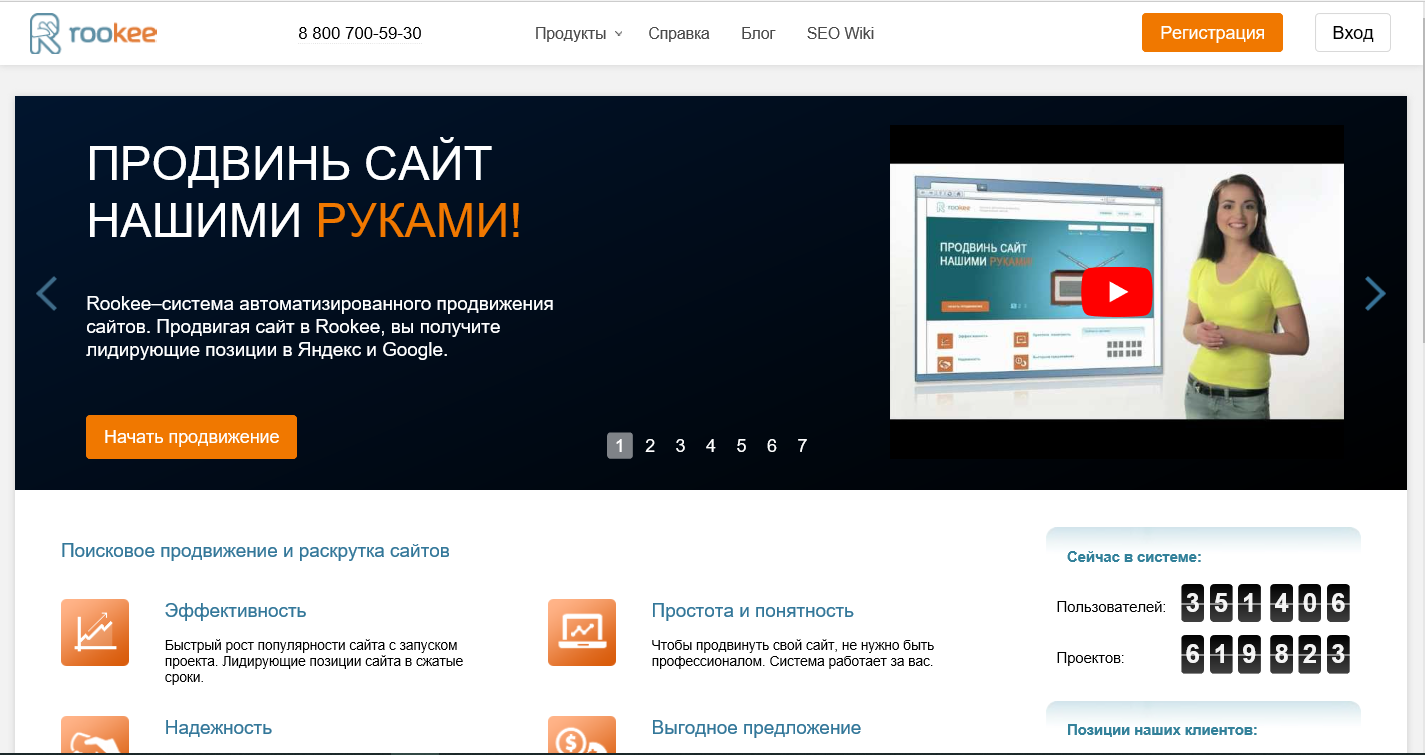Click the ПРОДВИНЬ САЙТ НАШИМИ РУКАМИ headline
This screenshot has width=1425, height=755.
pyautogui.click(x=304, y=193)
